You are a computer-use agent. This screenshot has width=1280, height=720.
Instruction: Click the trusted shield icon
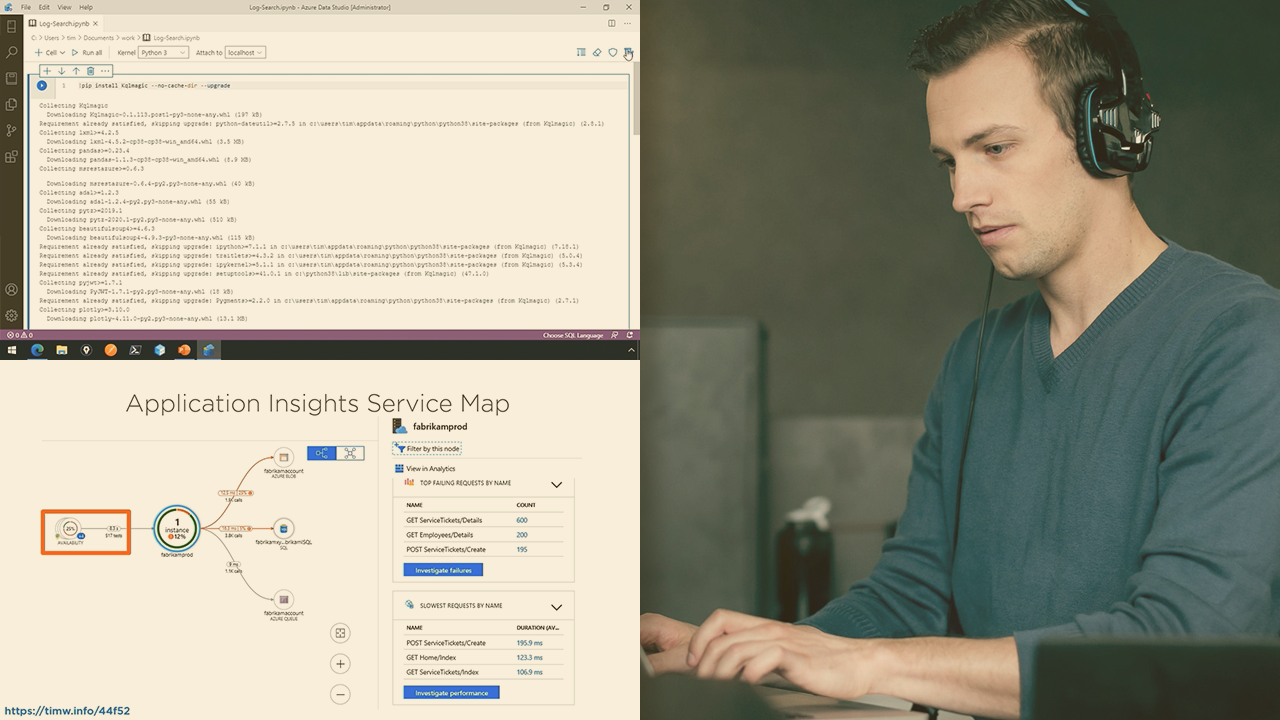pos(613,52)
